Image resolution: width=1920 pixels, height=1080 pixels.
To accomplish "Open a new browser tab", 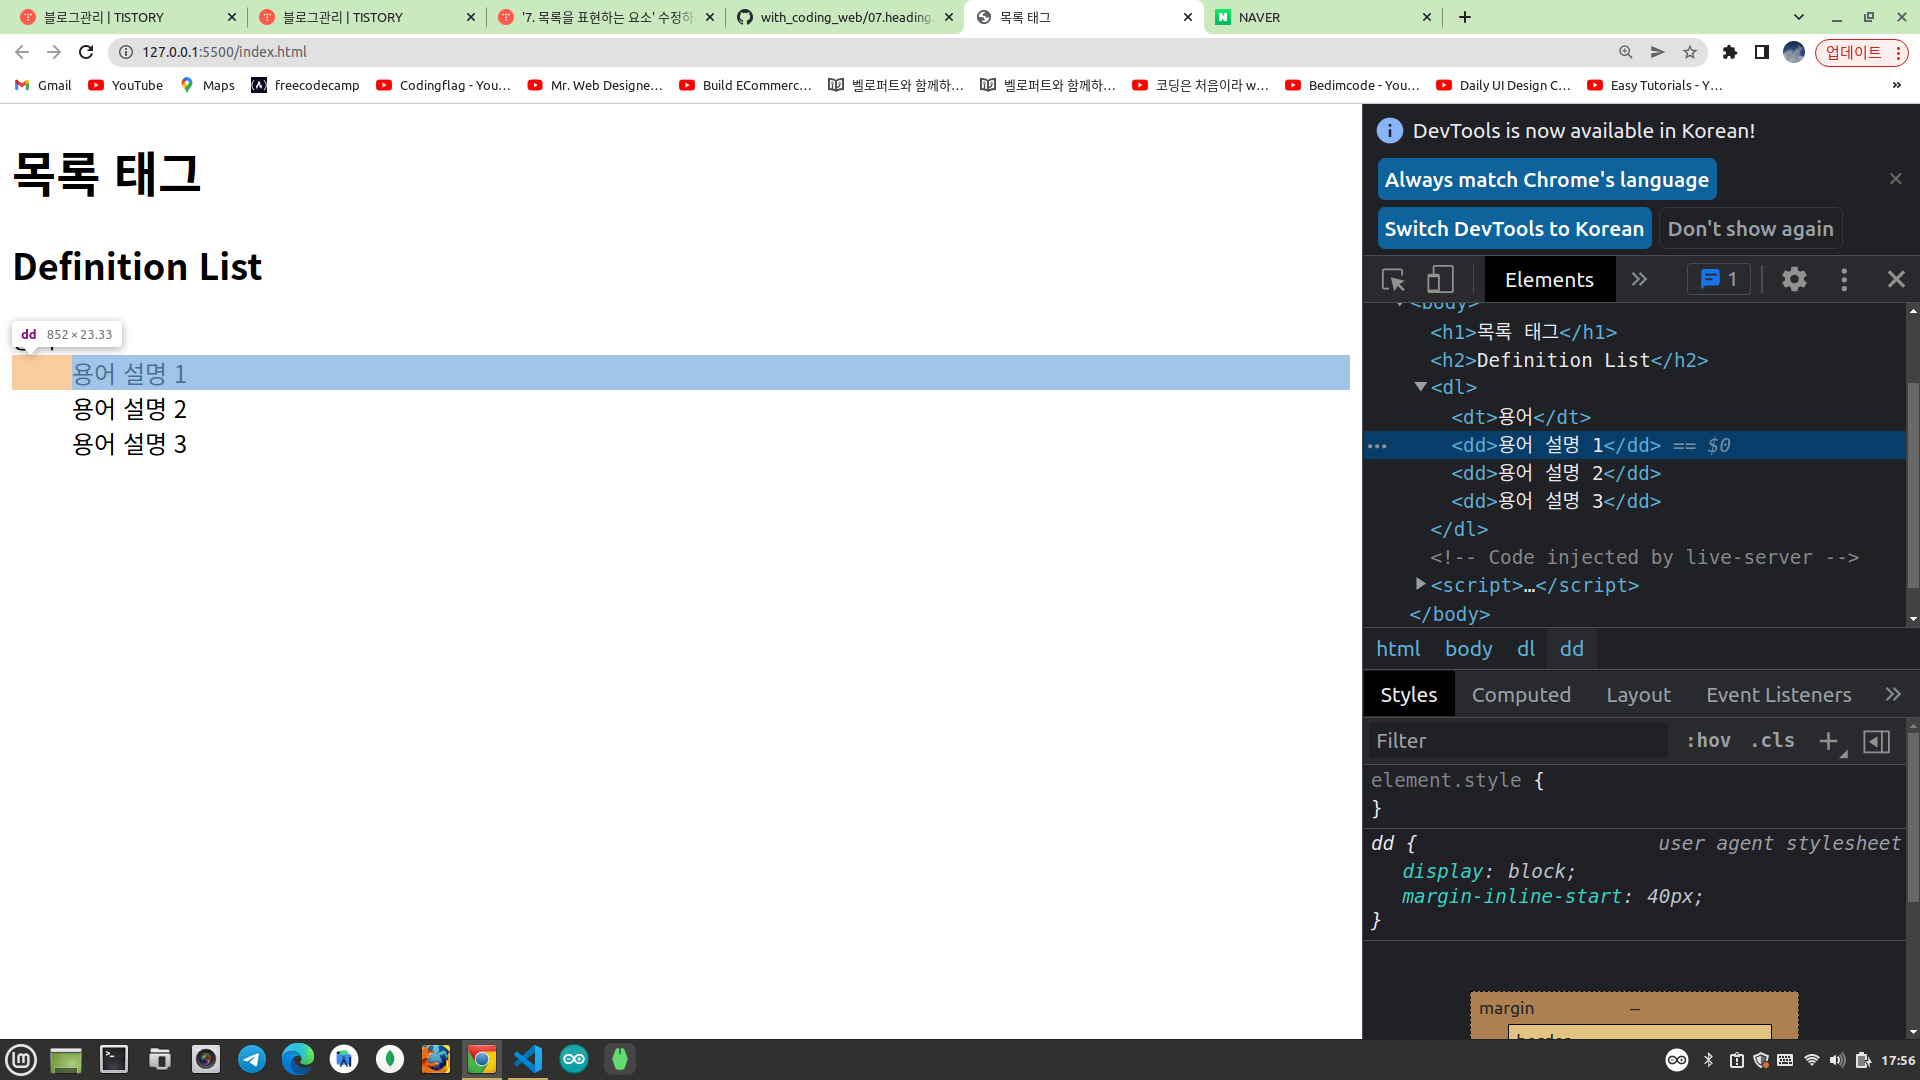I will 1465,17.
